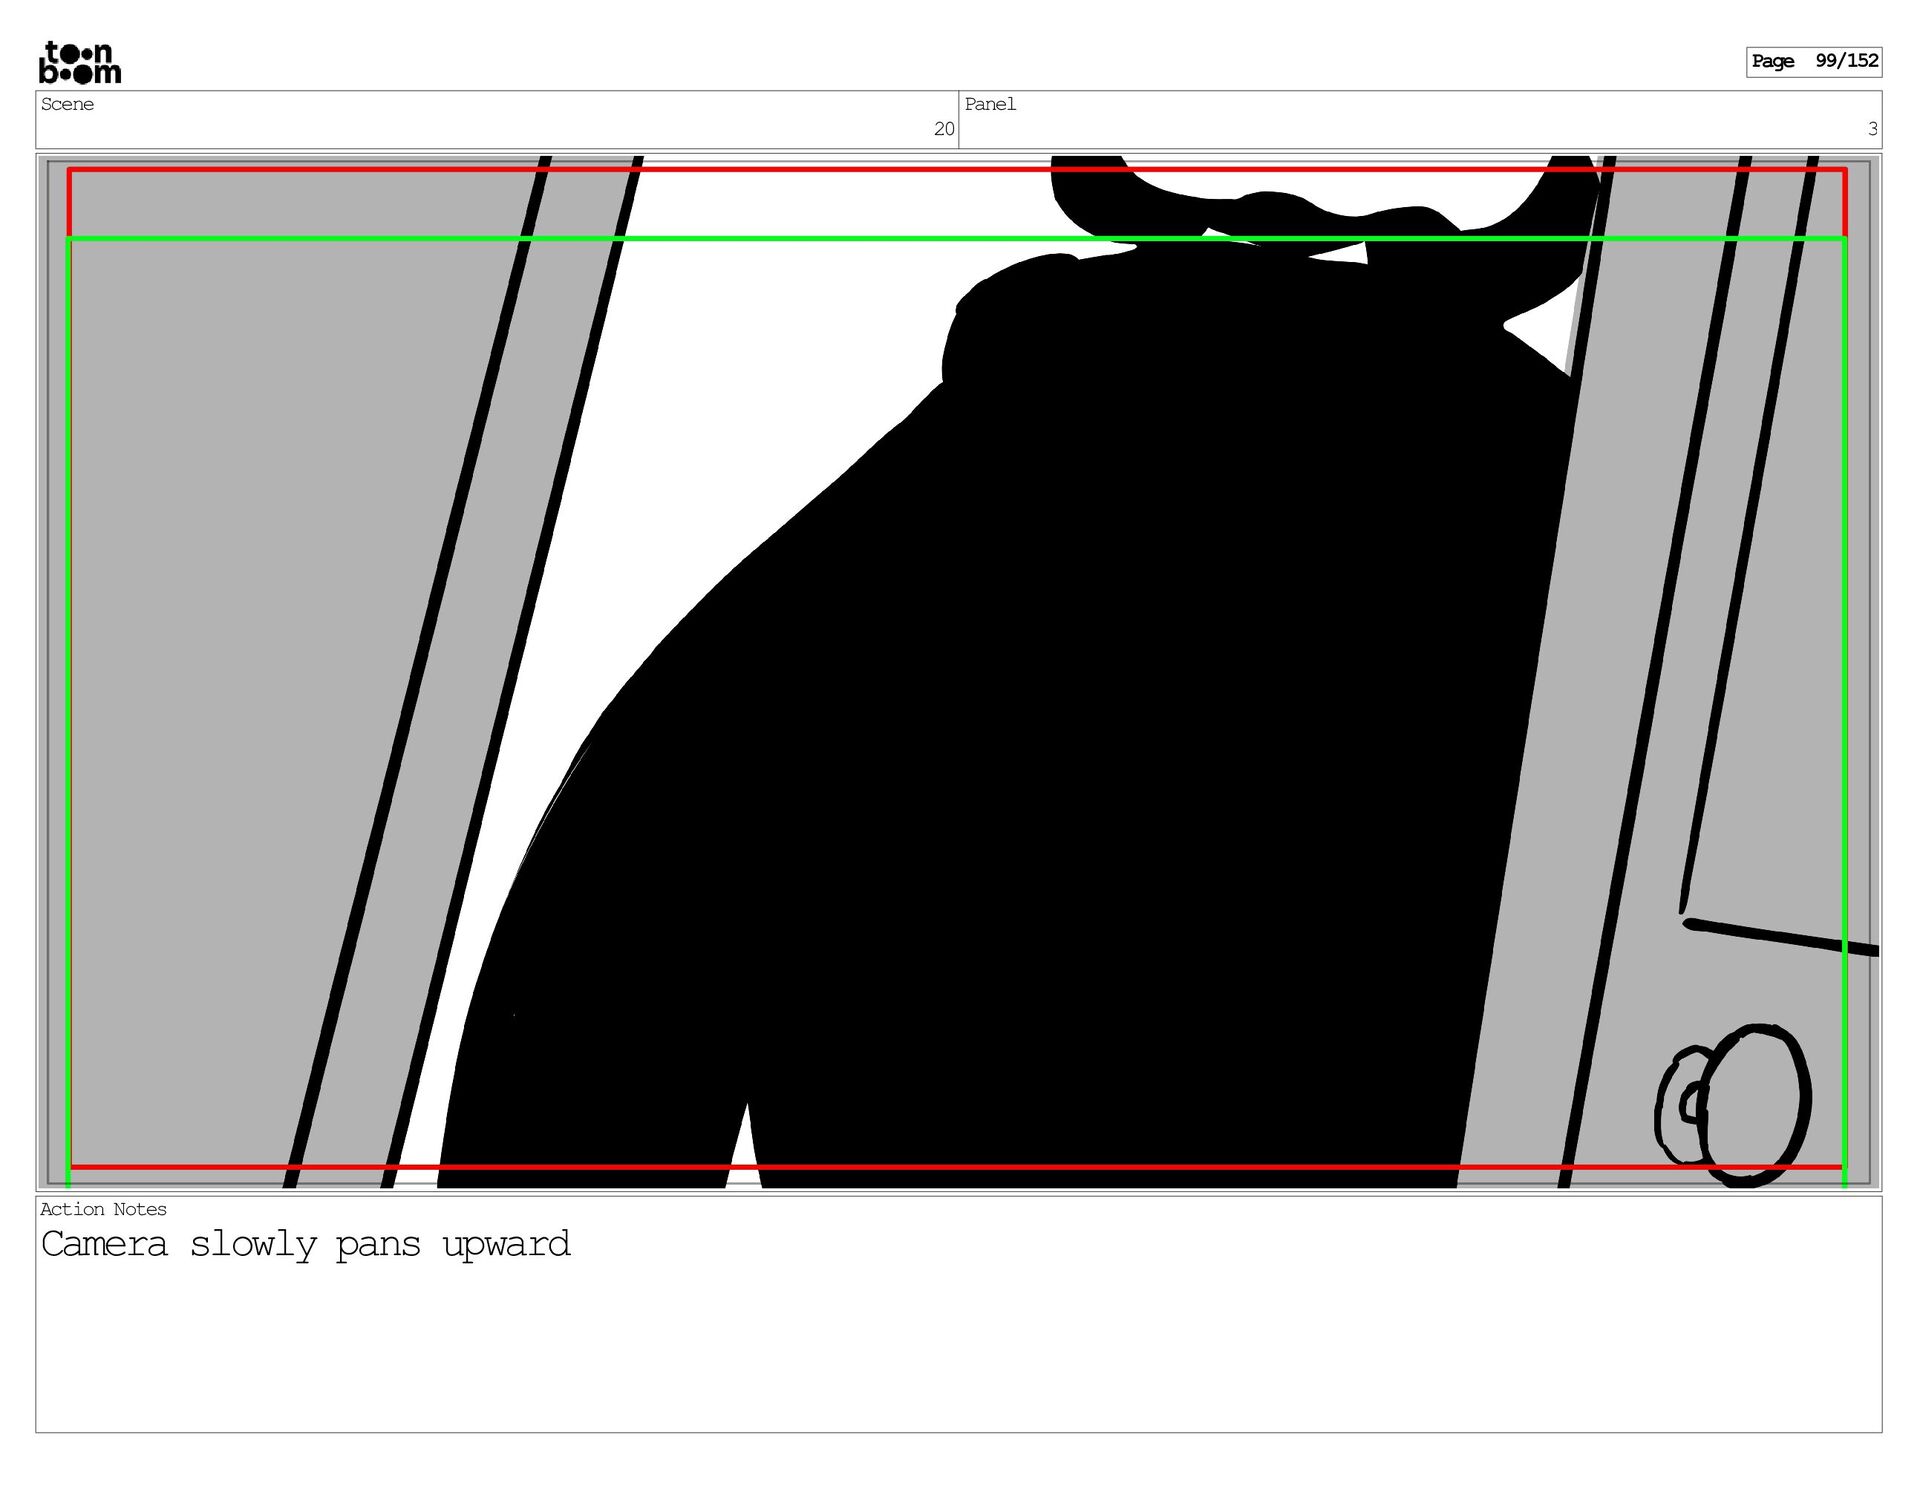Click the Action Notes label
The image size is (1920, 1486).
(x=103, y=1209)
